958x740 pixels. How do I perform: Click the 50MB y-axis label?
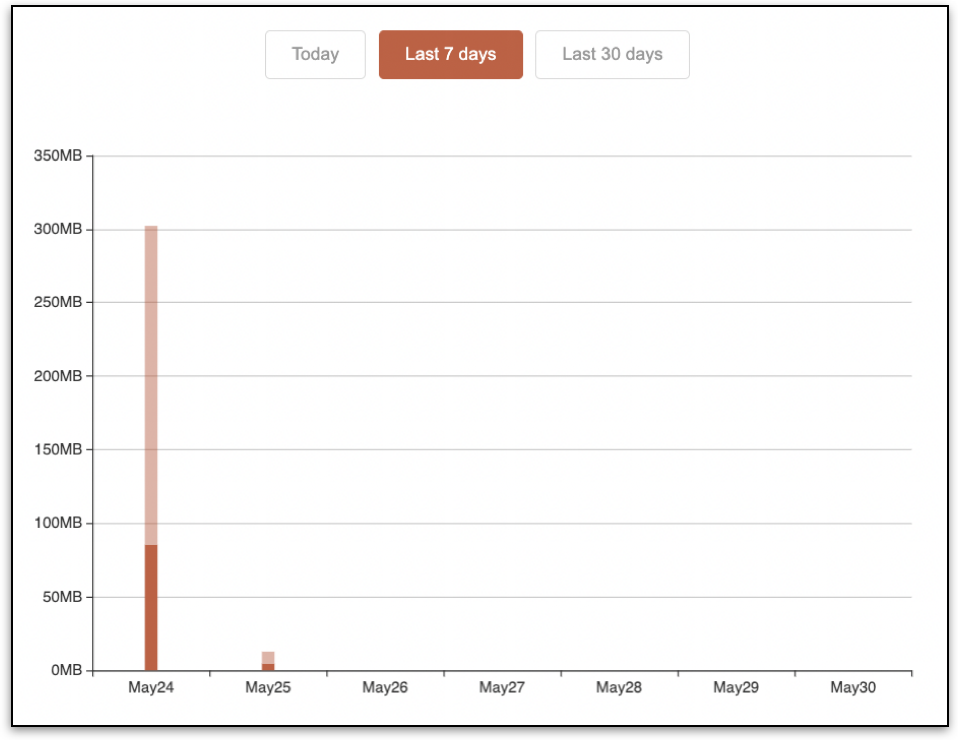62,597
